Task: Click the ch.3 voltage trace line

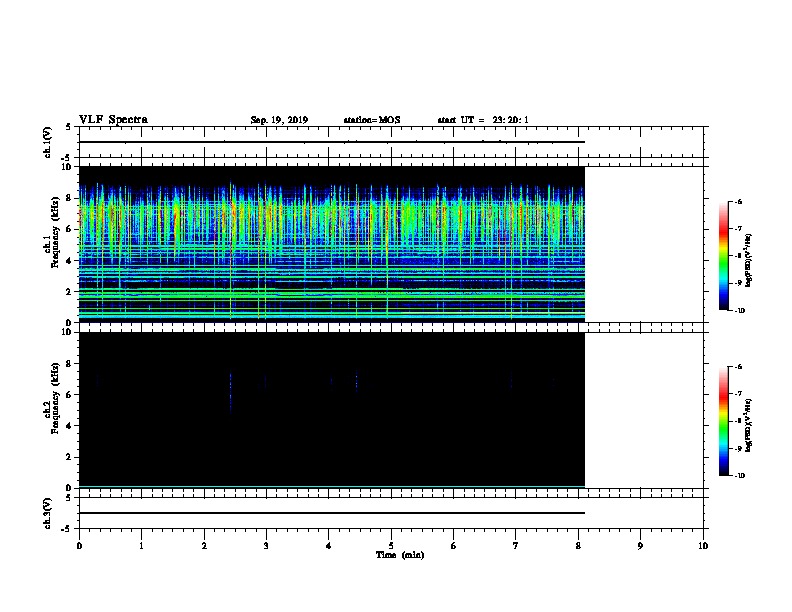Action: (332, 513)
